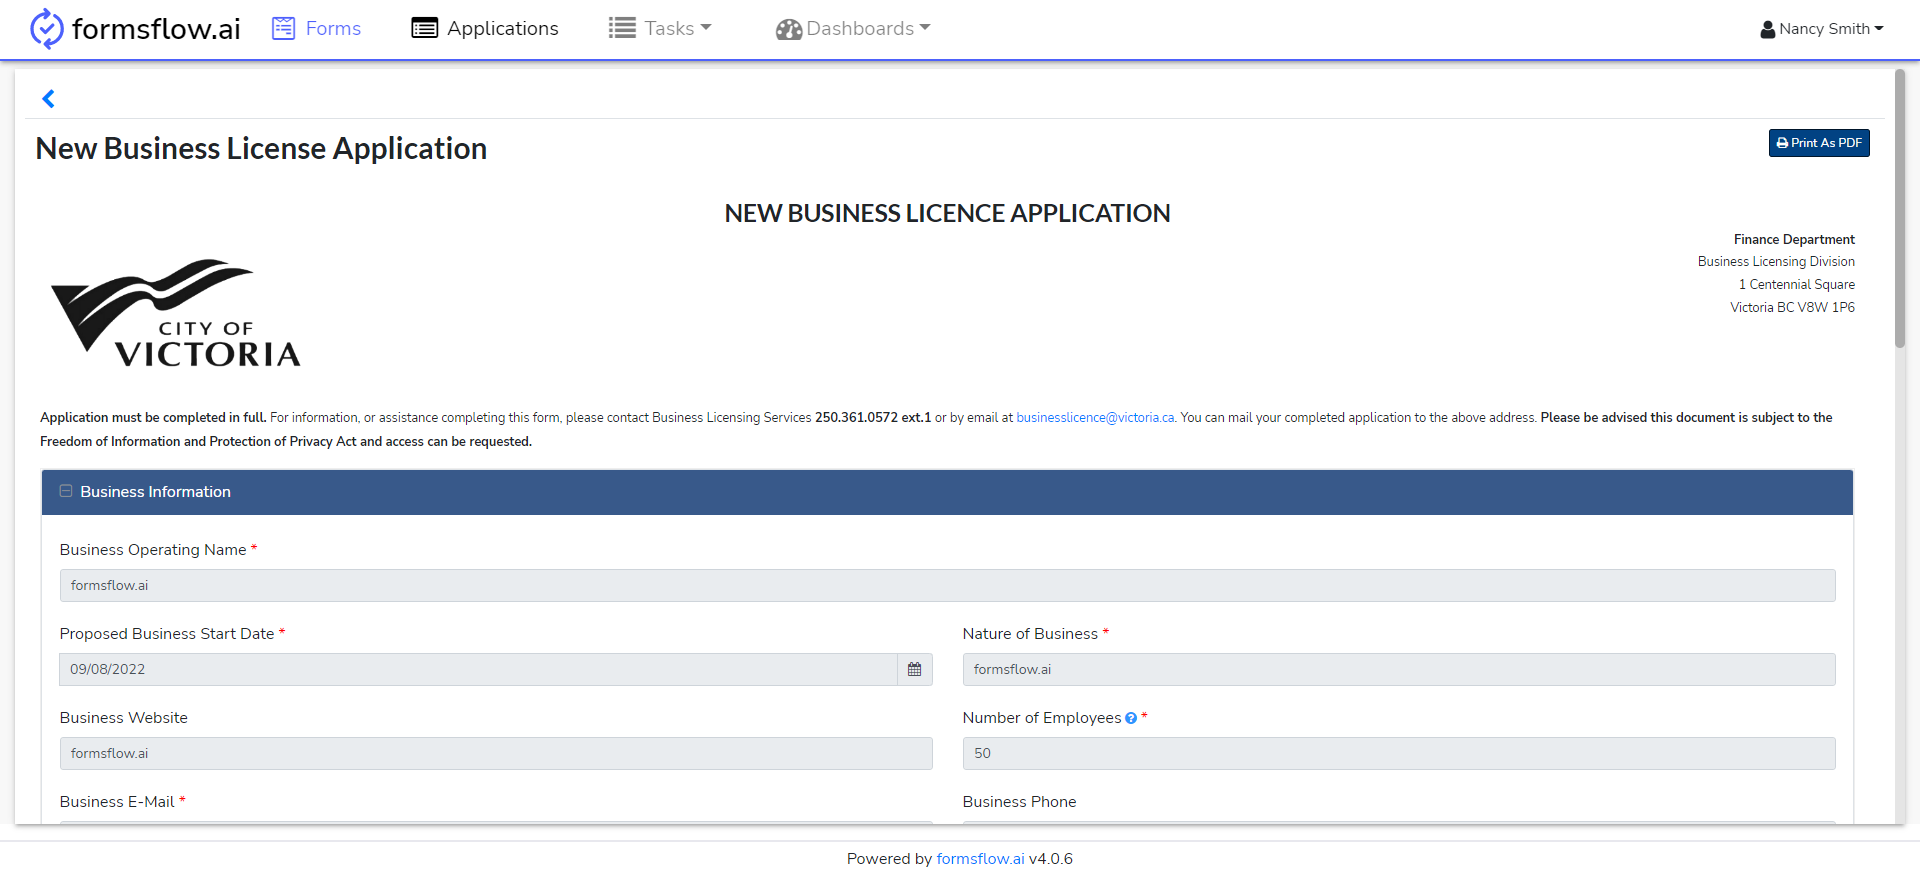This screenshot has height=872, width=1920.
Task: Collapse the Business Information panel
Action: pyautogui.click(x=66, y=492)
